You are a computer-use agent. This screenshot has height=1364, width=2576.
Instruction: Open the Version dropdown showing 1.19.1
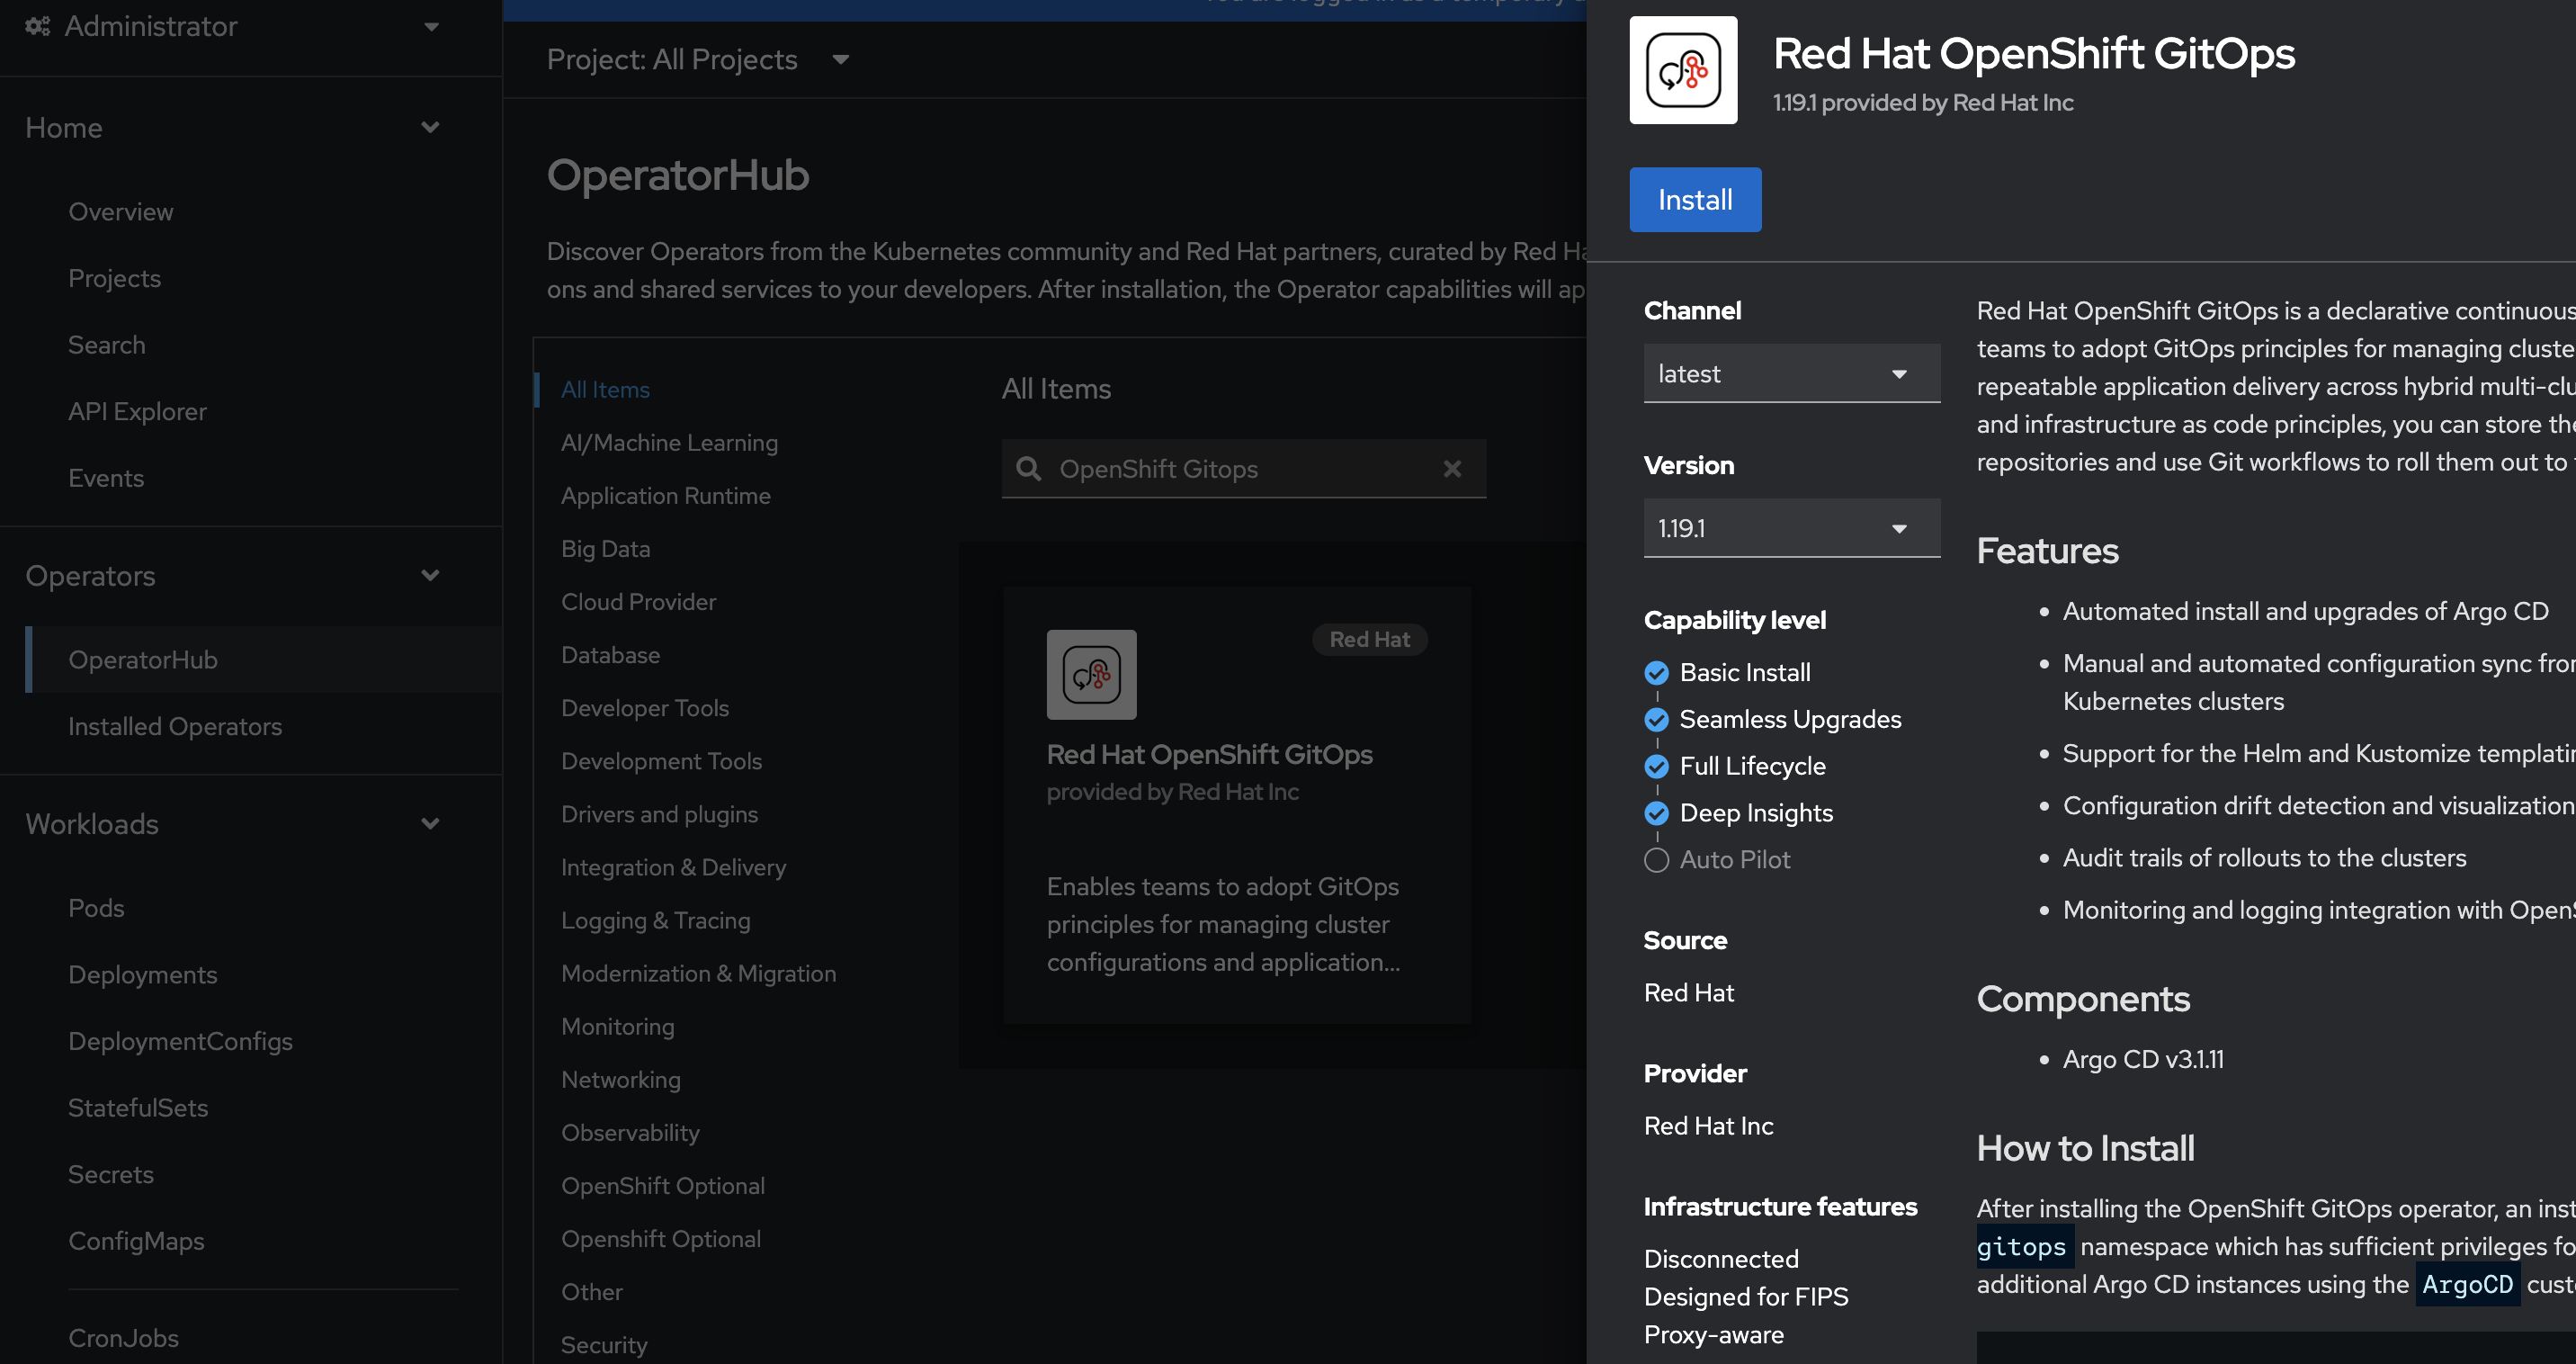pos(1790,528)
